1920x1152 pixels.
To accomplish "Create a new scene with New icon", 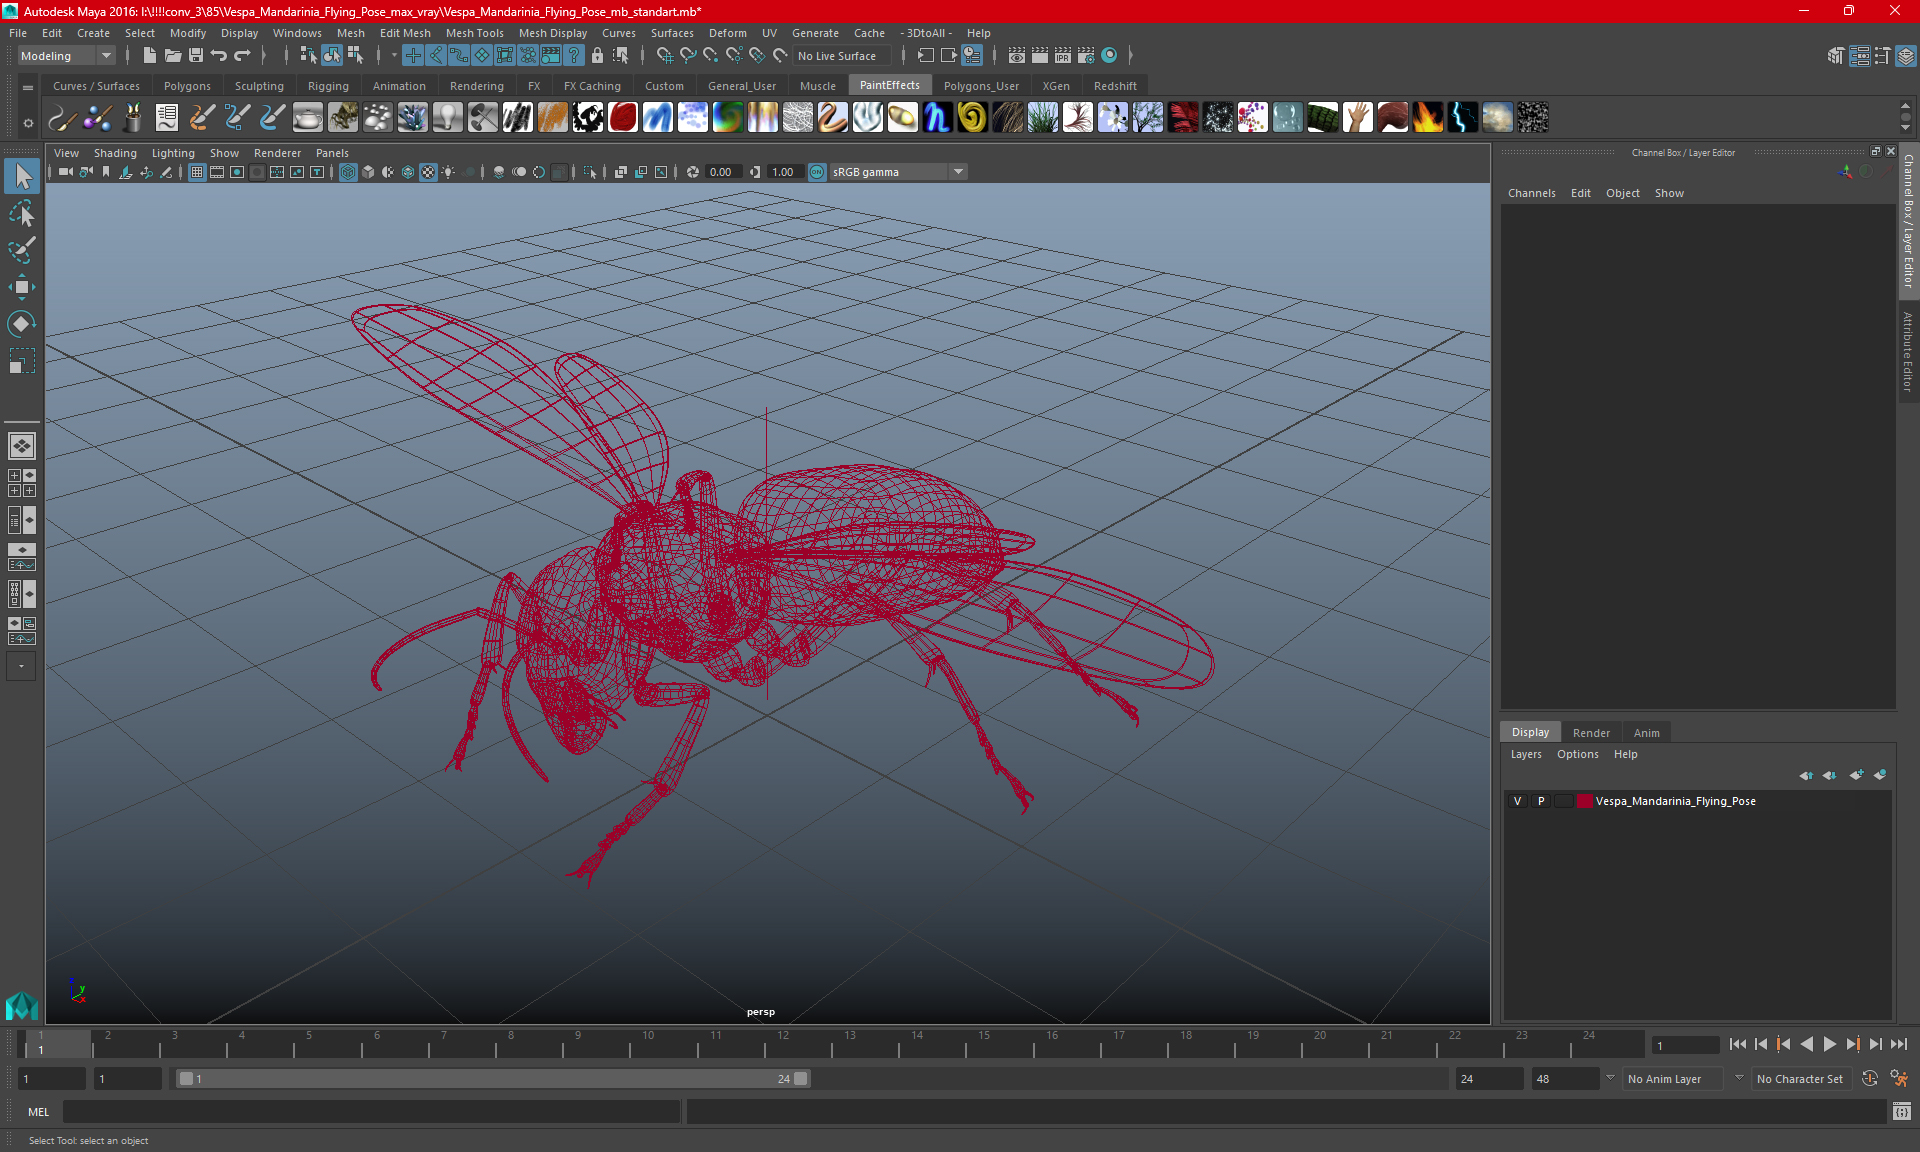I will pyautogui.click(x=149, y=56).
